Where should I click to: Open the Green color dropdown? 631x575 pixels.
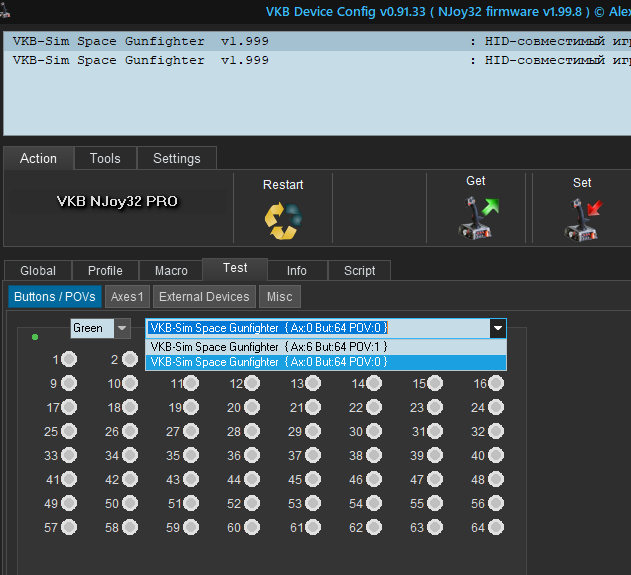[x=122, y=328]
